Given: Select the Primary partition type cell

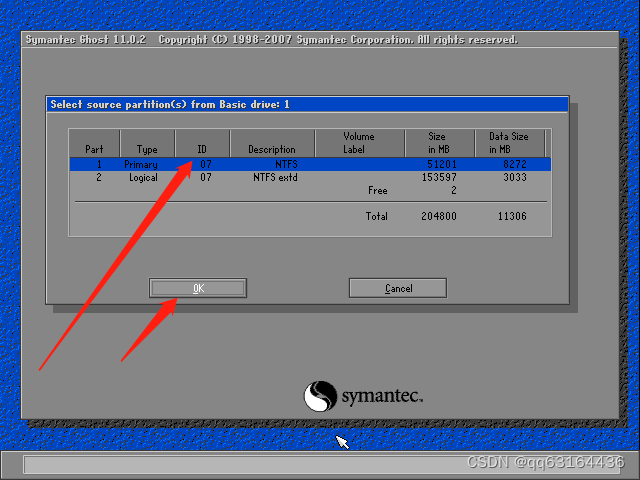Looking at the screenshot, I should pos(141,164).
